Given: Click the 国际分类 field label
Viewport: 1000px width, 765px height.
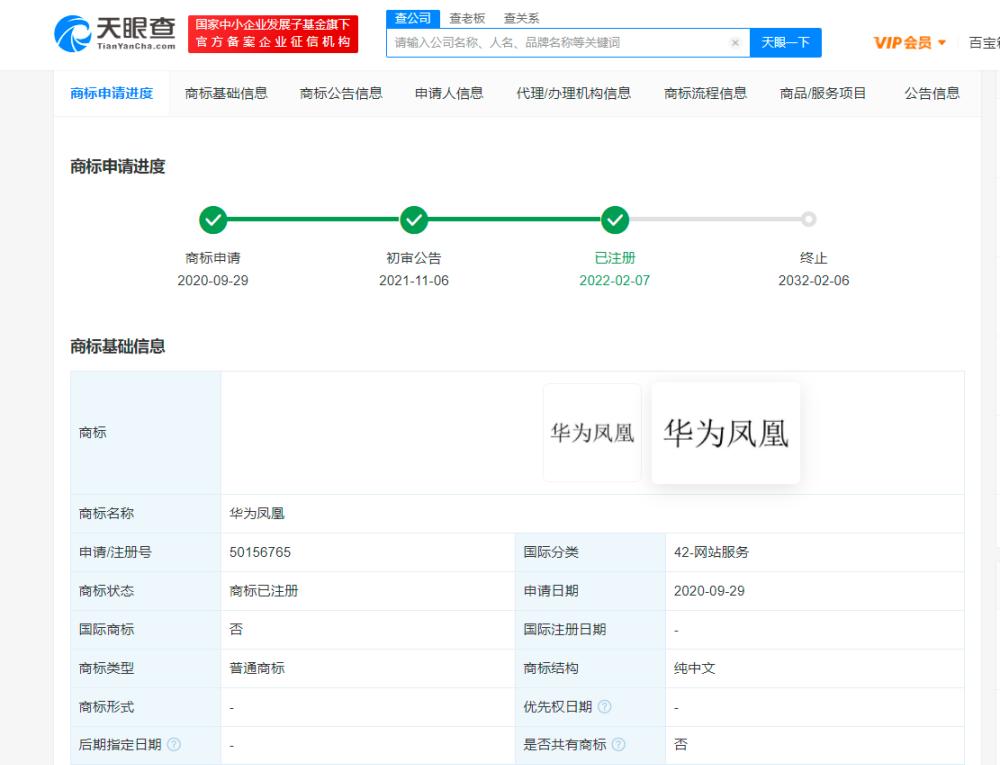Looking at the screenshot, I should click(551, 552).
